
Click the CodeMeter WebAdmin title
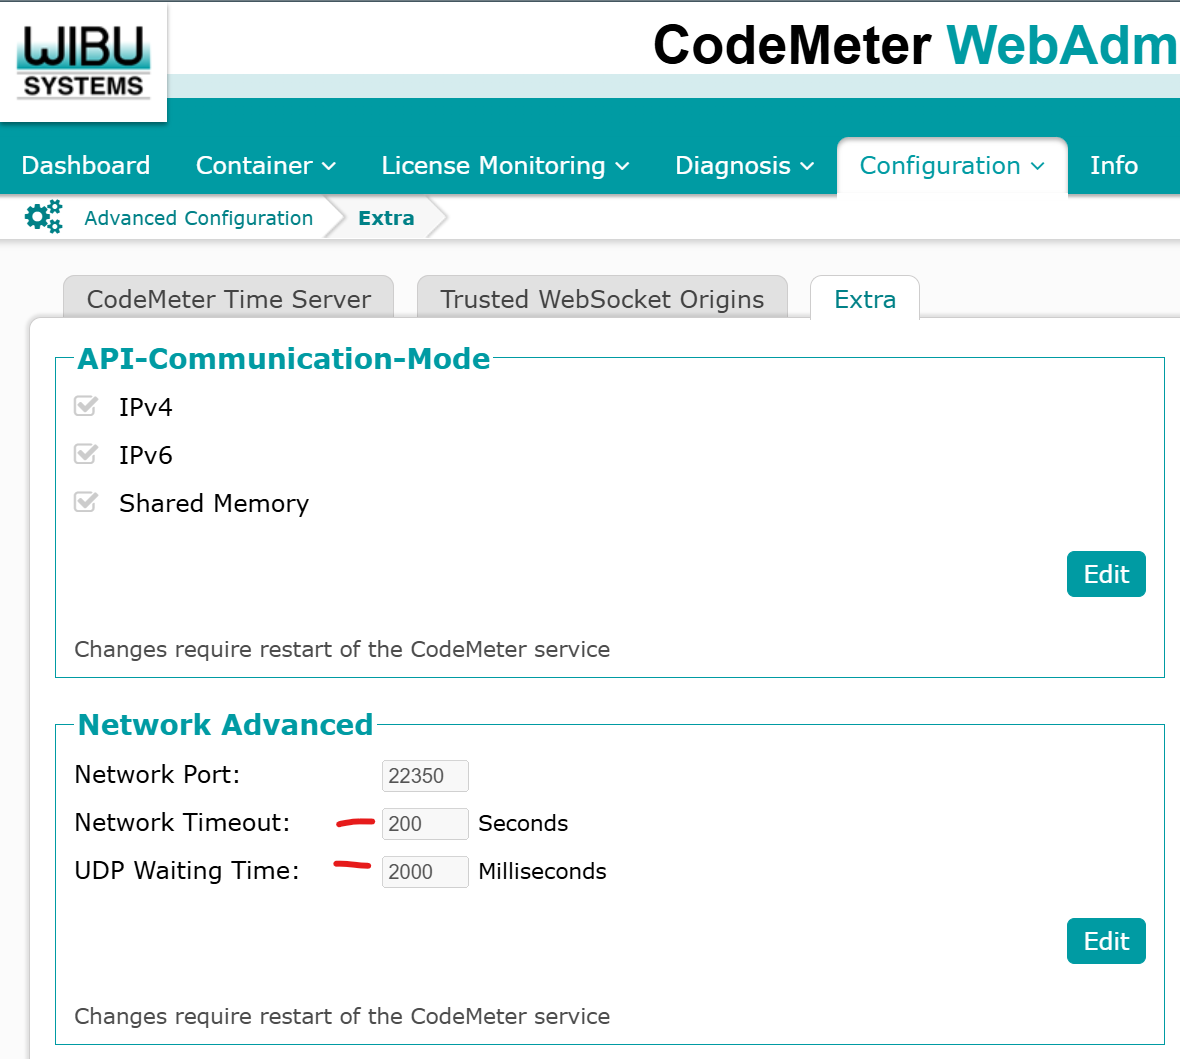pos(915,45)
